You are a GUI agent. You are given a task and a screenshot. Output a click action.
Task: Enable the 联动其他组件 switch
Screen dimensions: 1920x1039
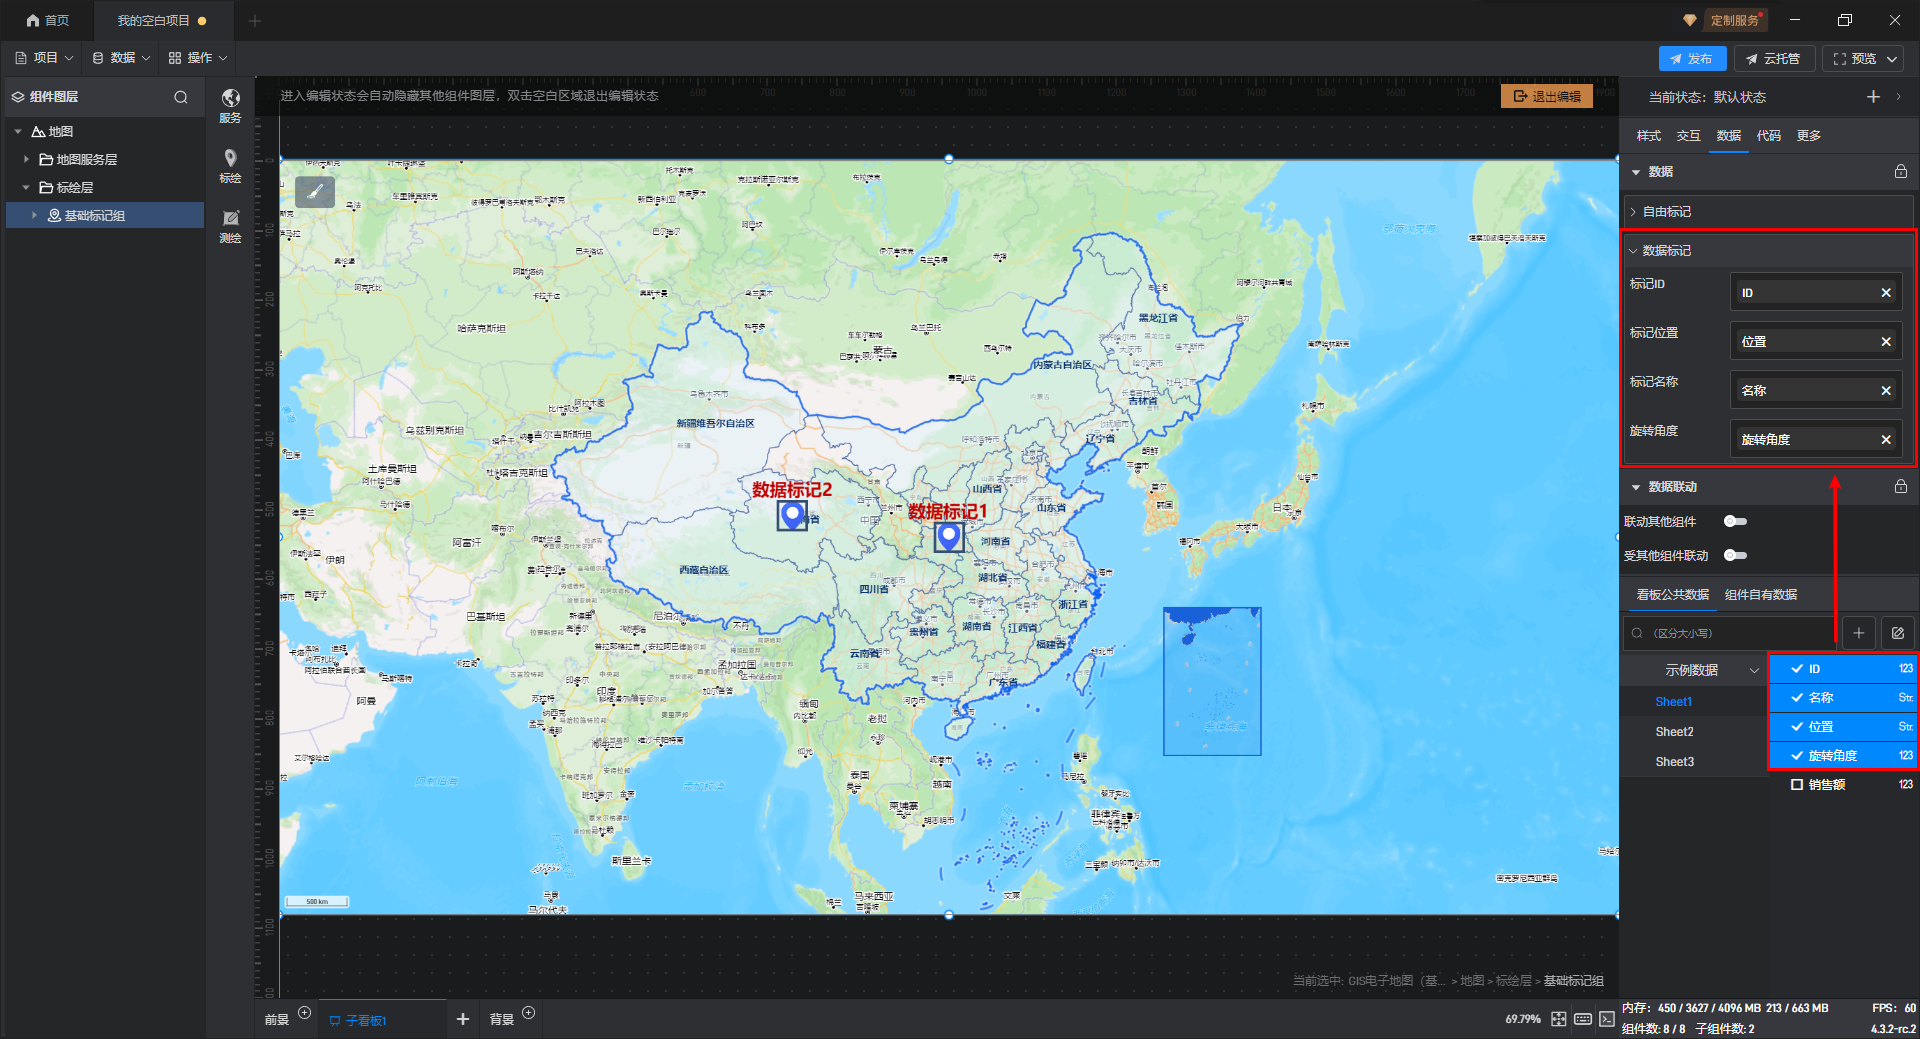pos(1735,522)
